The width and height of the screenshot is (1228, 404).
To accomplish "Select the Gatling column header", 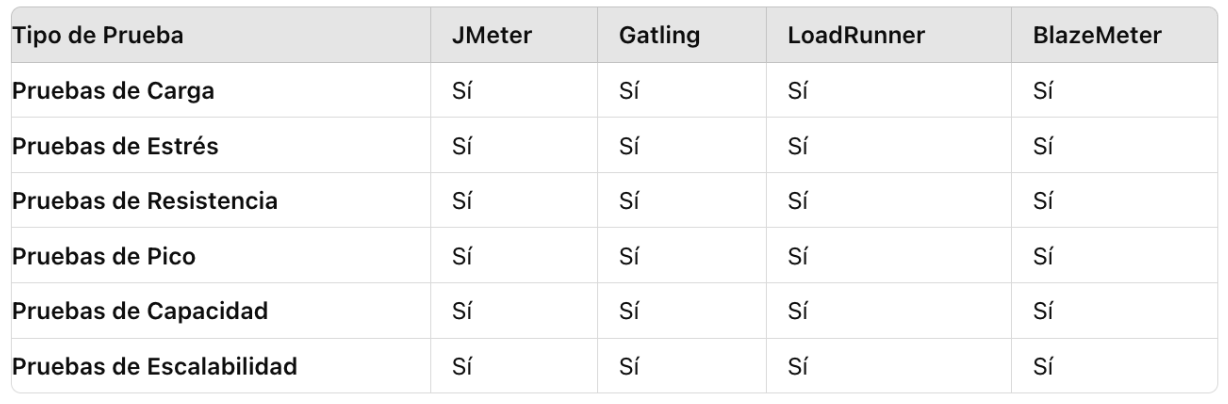I will click(x=659, y=35).
